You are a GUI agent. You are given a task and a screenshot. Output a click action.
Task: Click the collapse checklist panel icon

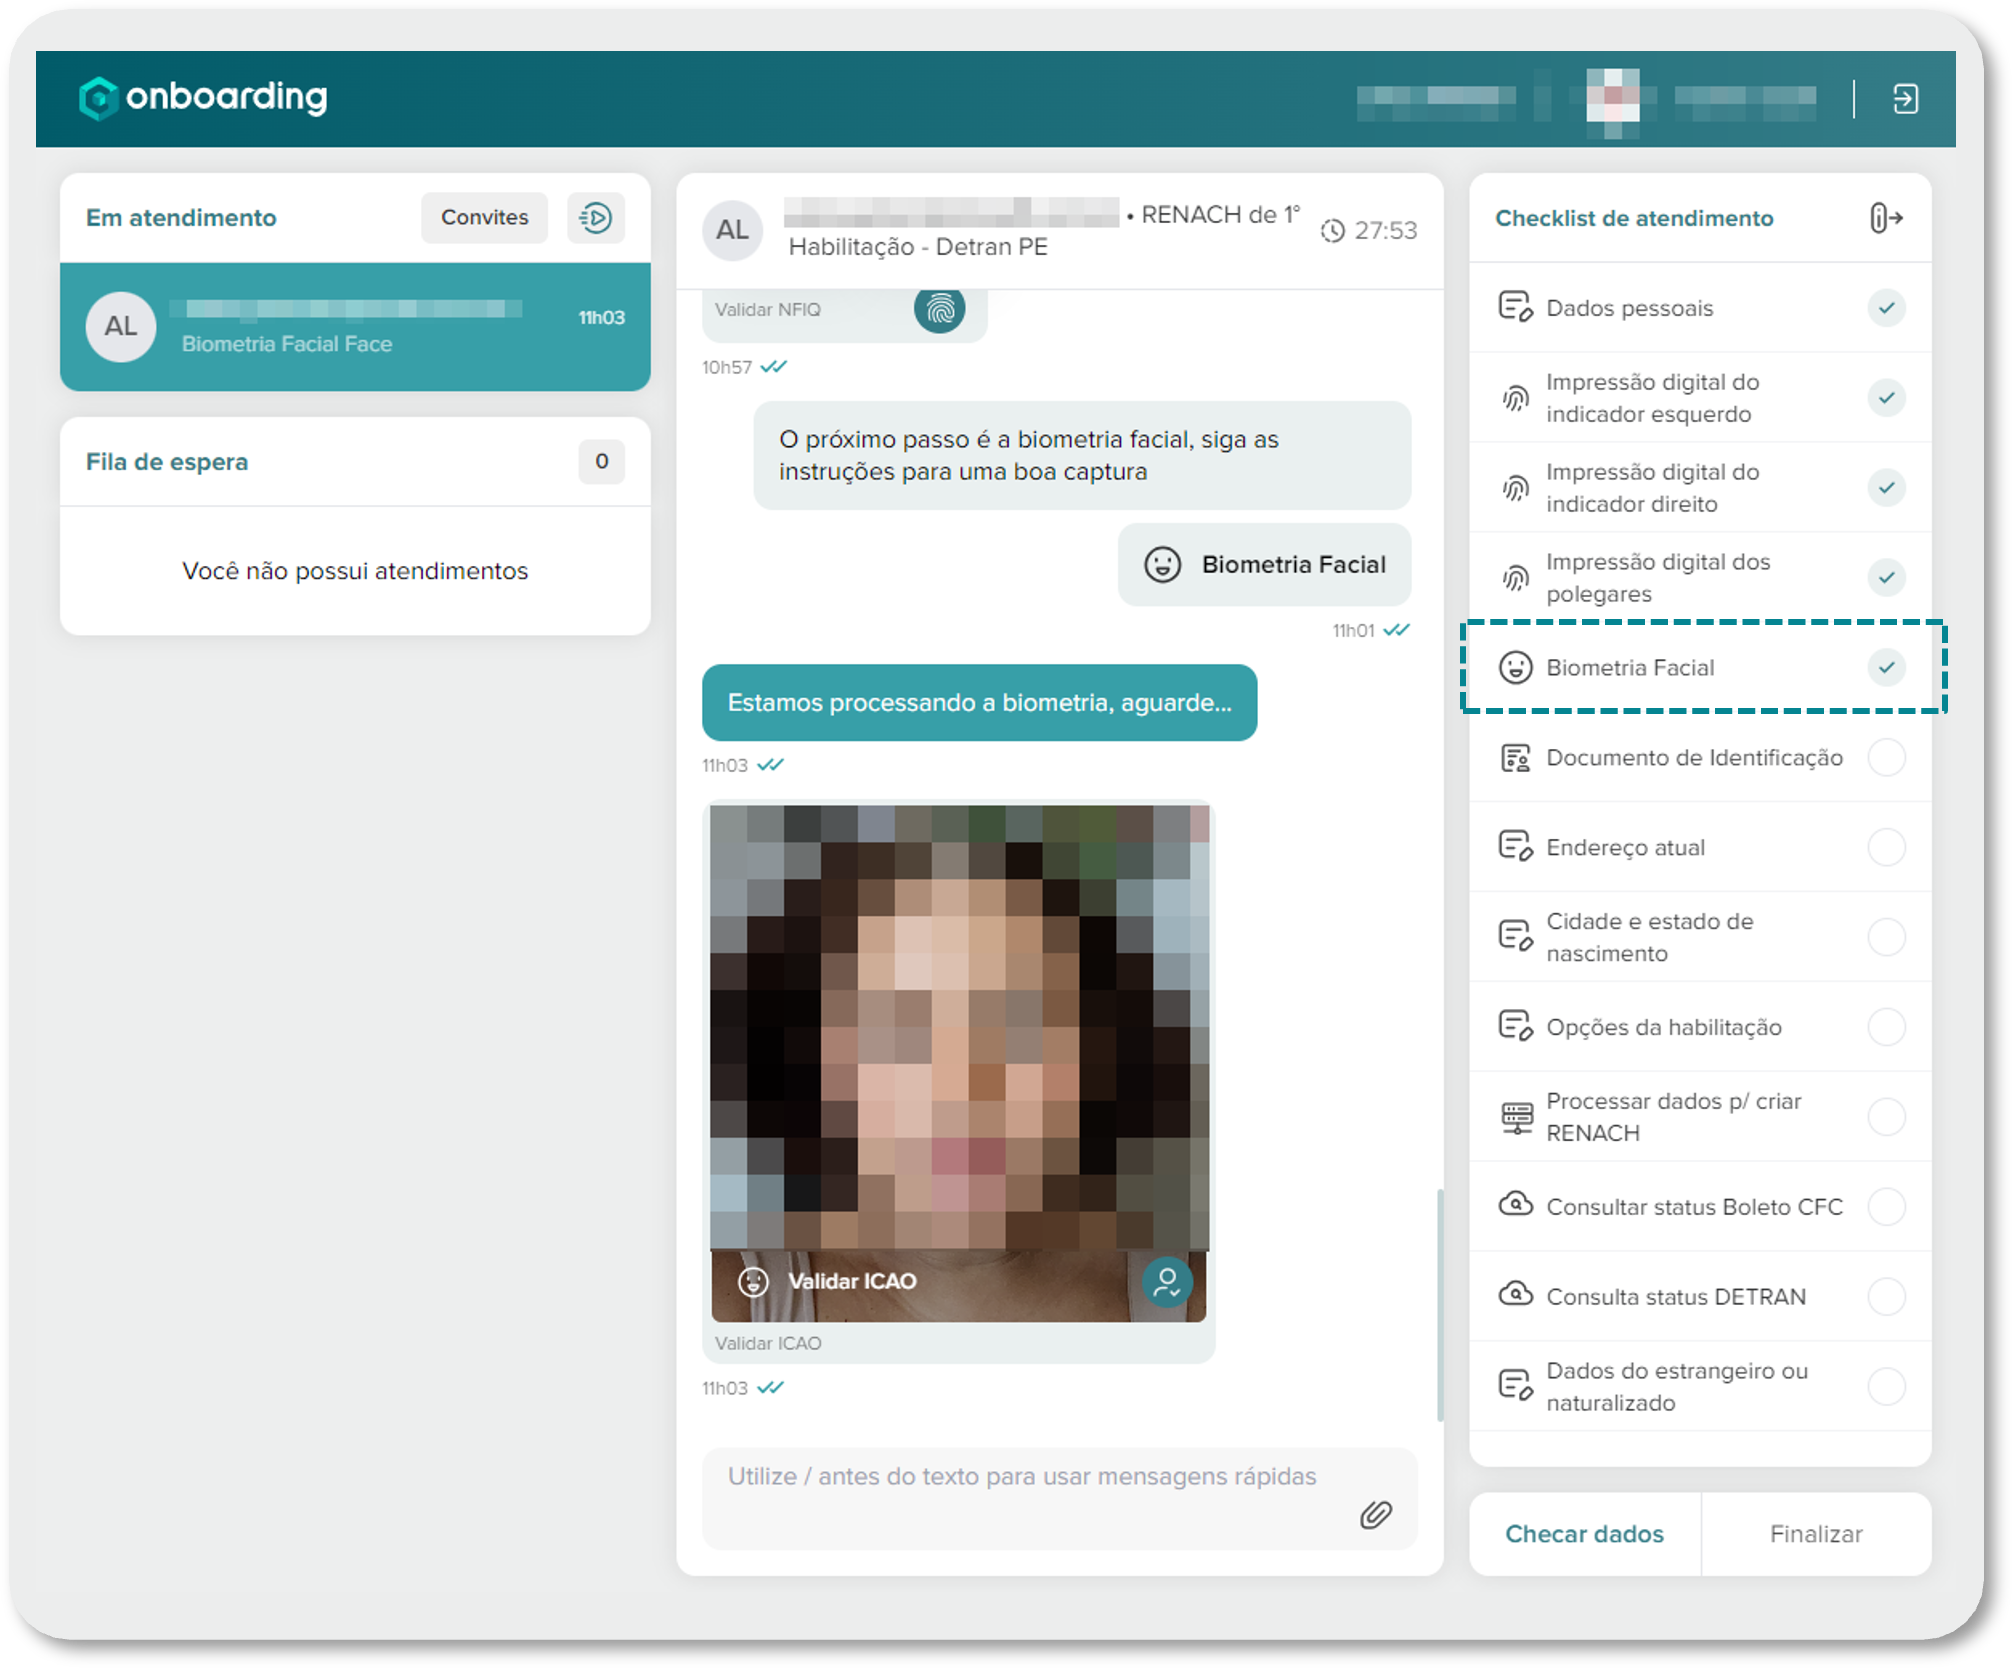click(1885, 218)
